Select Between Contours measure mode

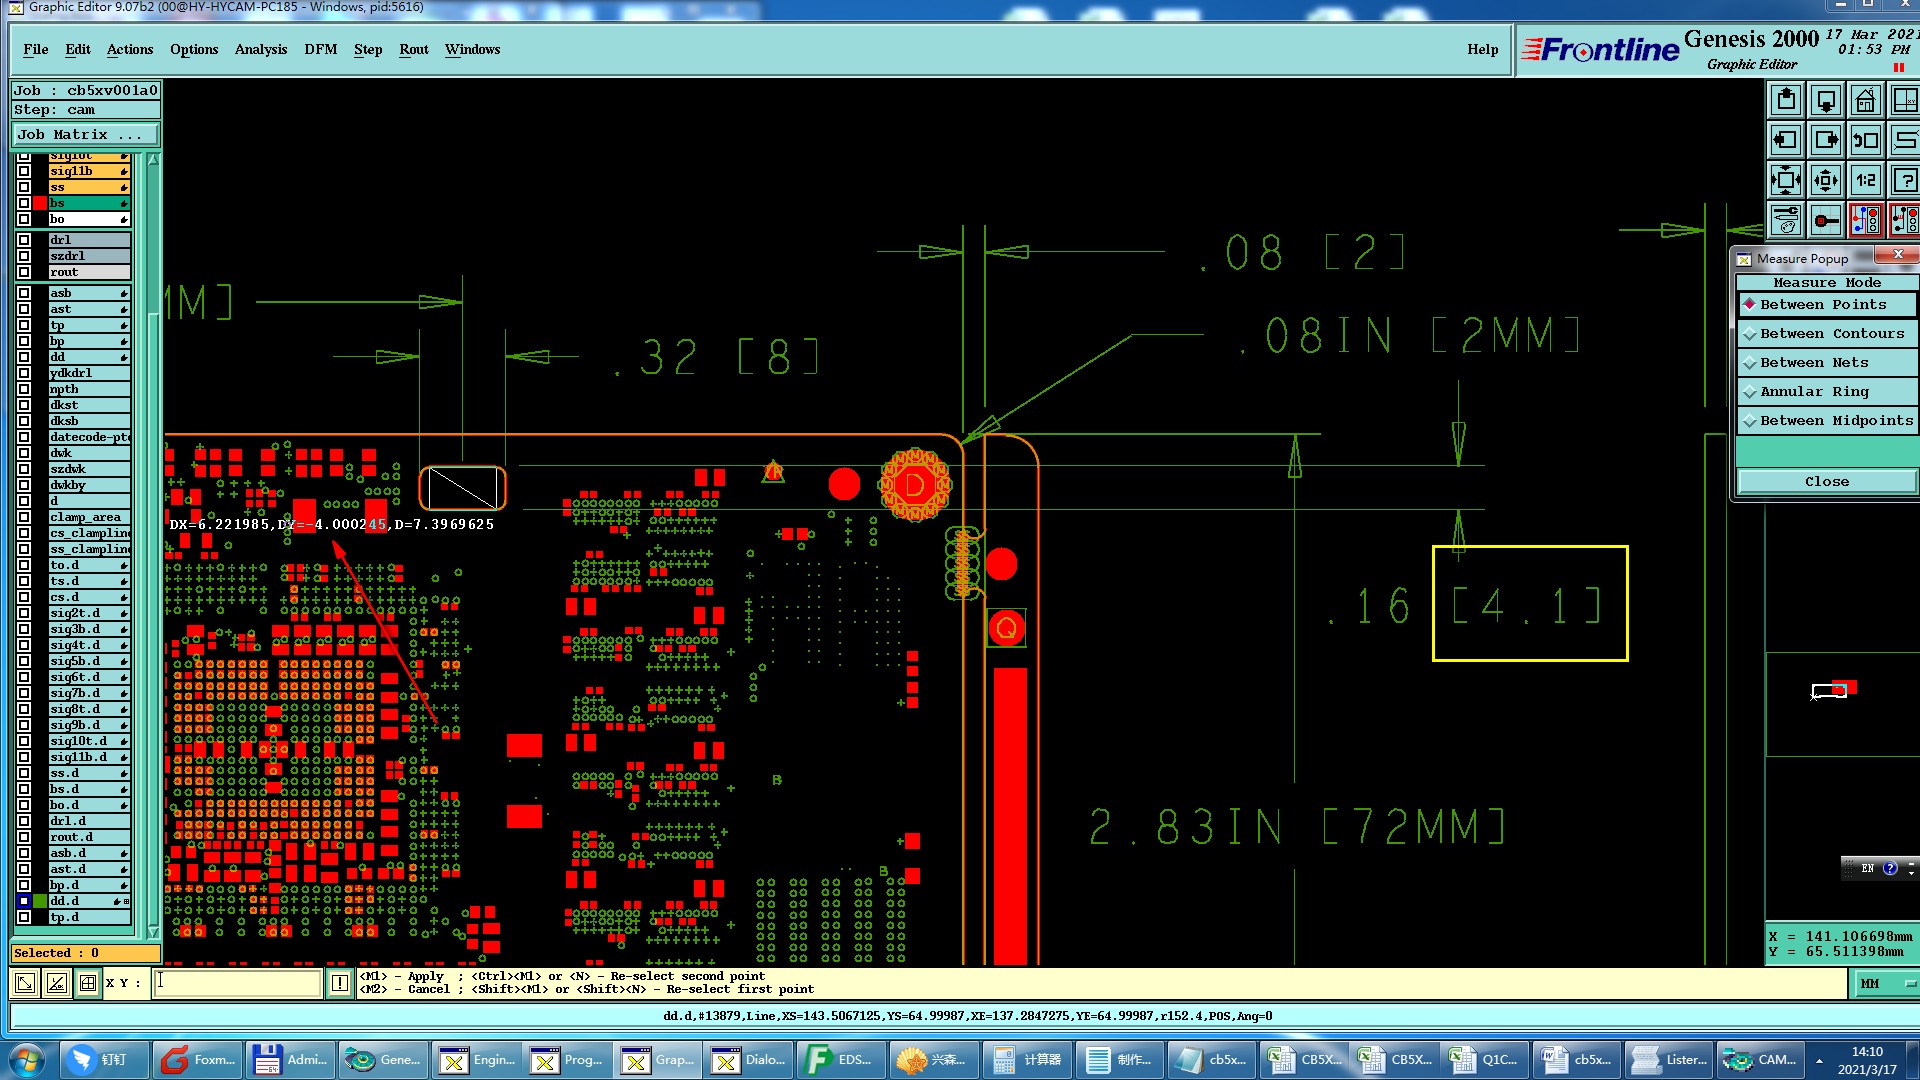(x=1830, y=334)
